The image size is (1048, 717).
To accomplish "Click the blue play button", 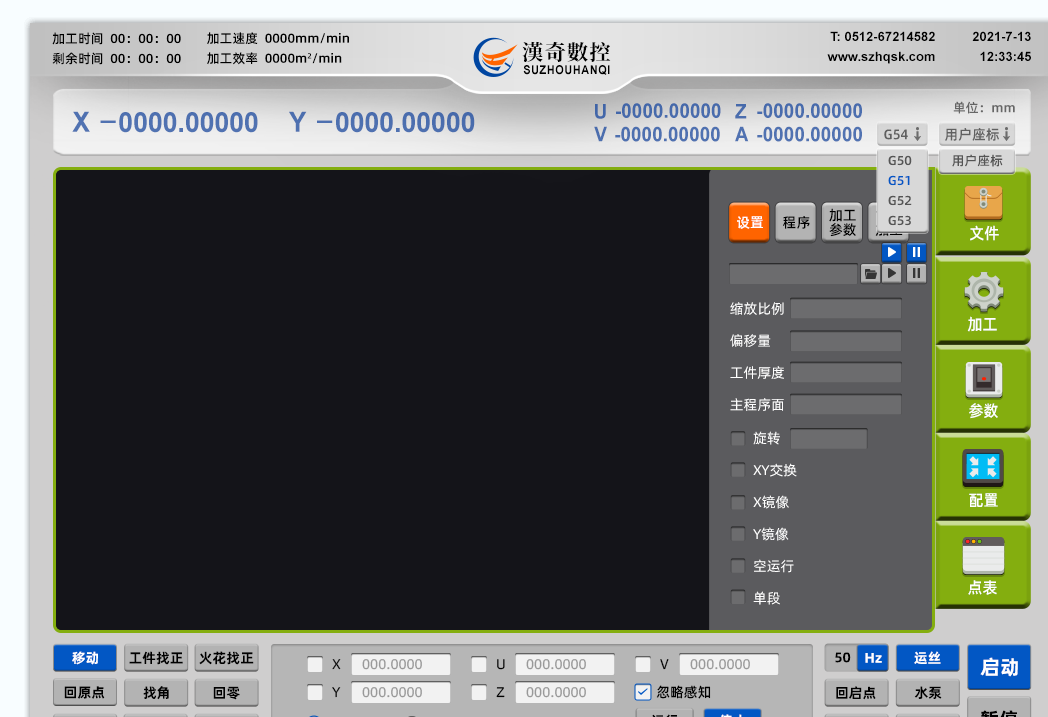I will (x=892, y=252).
